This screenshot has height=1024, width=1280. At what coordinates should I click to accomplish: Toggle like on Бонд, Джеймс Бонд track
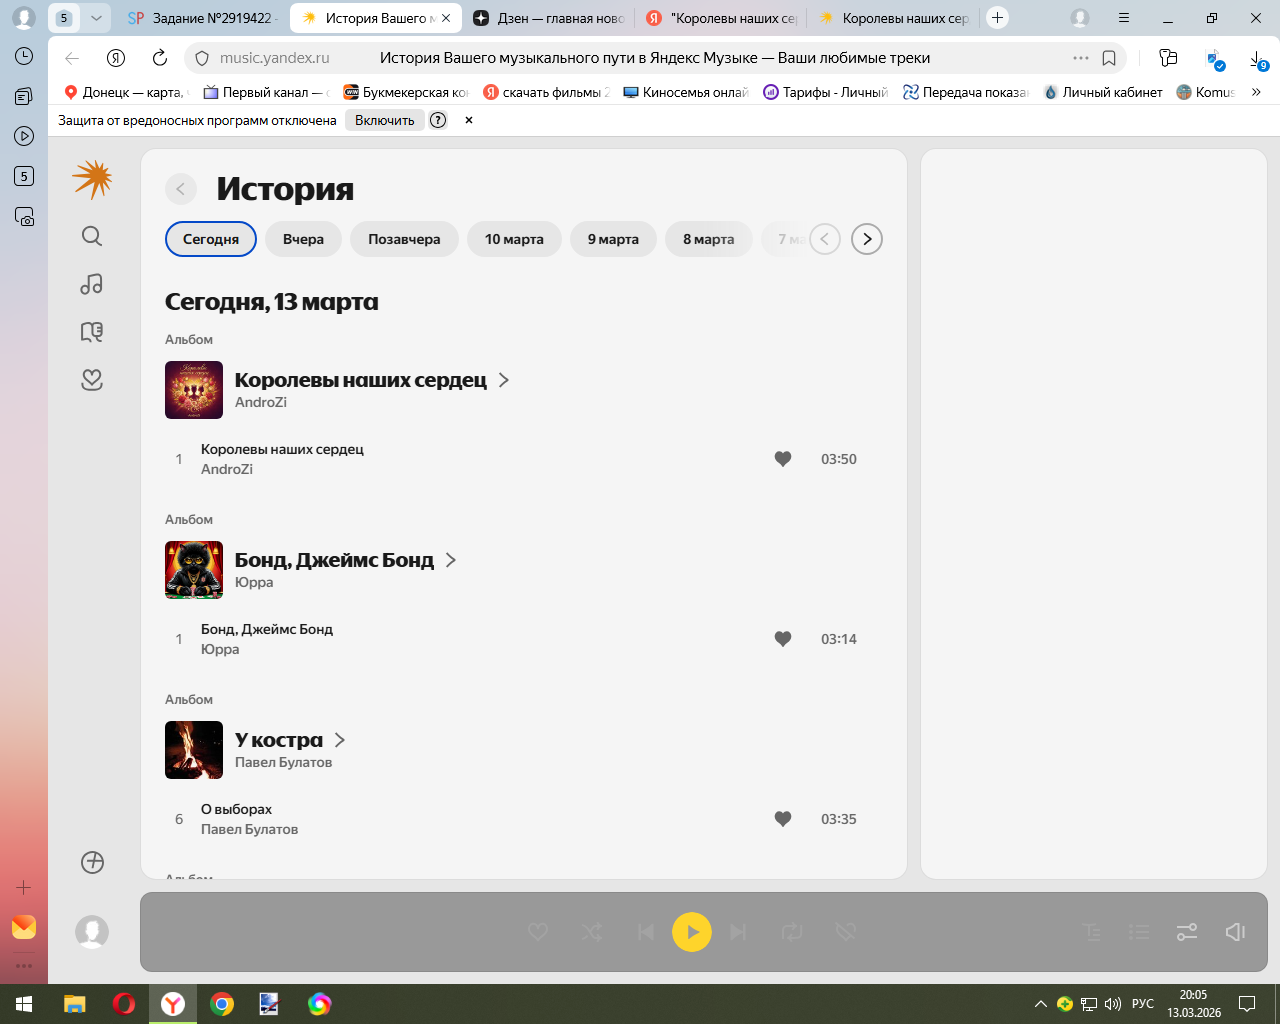click(x=783, y=639)
